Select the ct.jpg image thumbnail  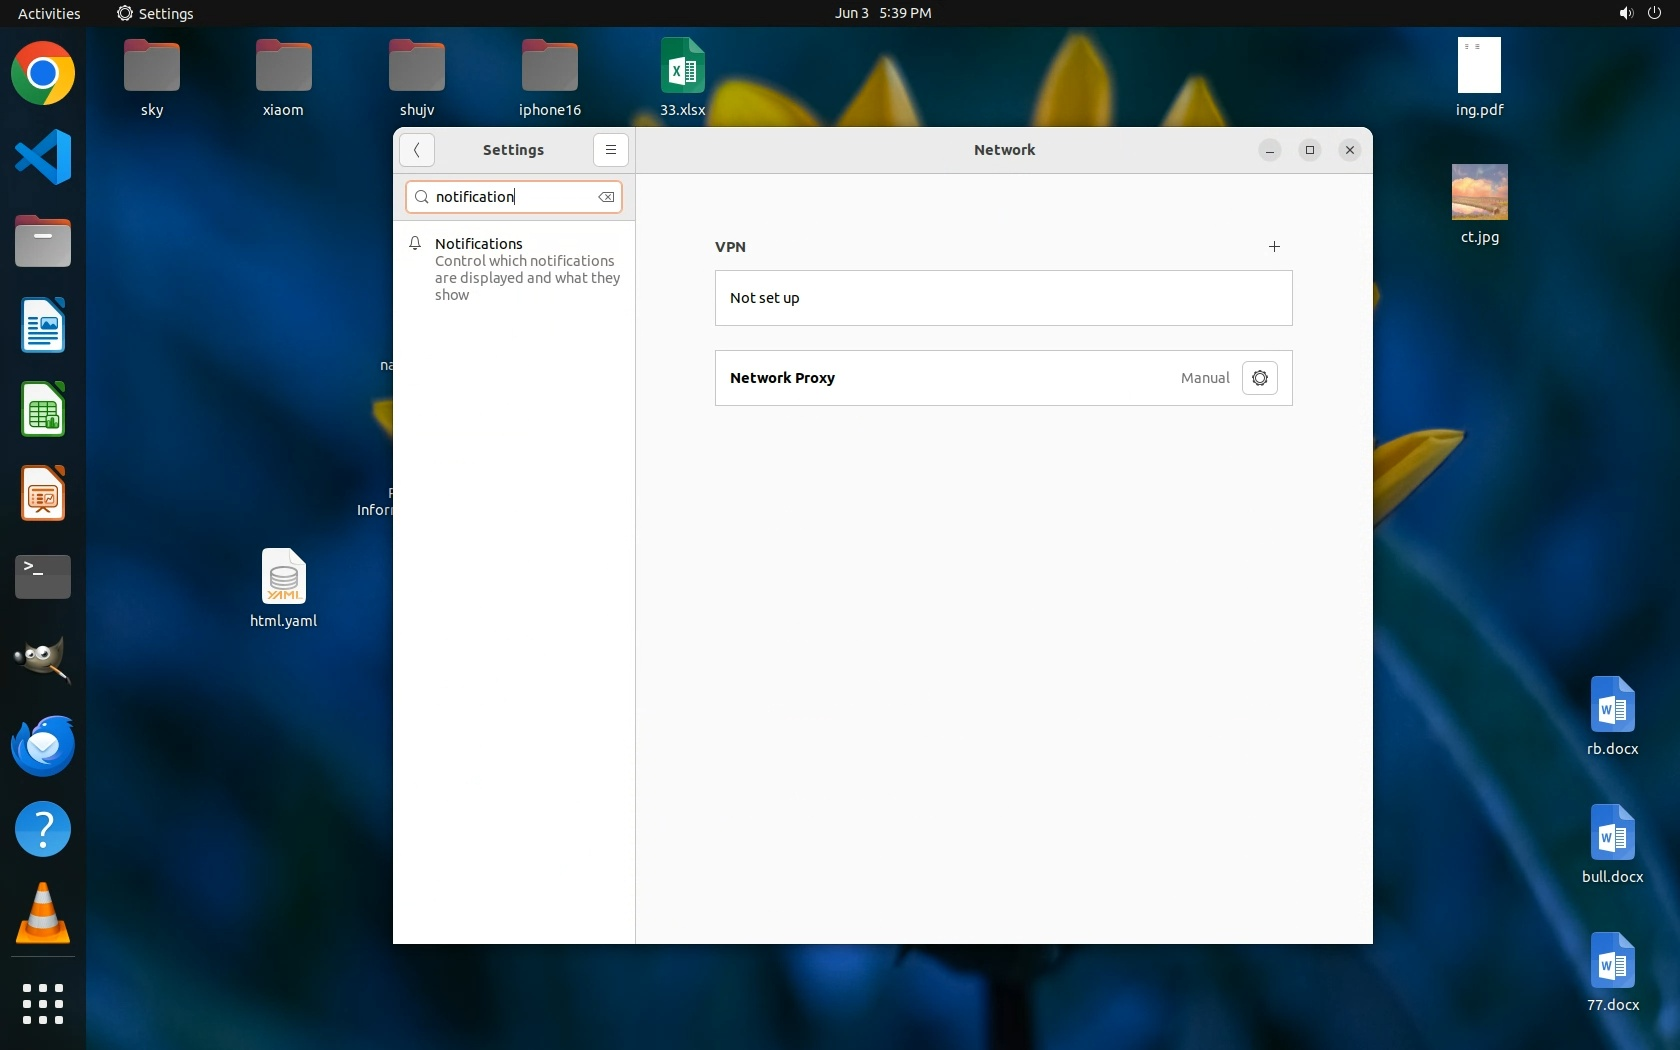coord(1479,193)
